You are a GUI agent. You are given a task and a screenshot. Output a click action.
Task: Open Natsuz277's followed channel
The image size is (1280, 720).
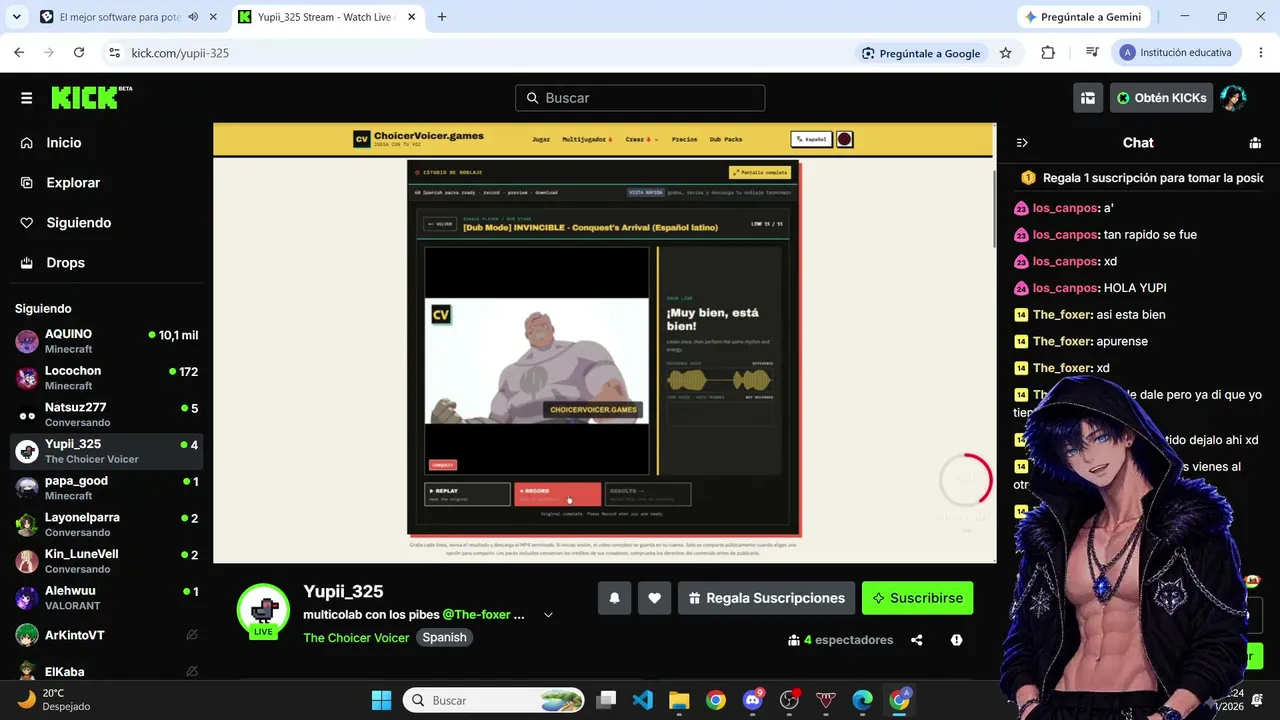107,415
